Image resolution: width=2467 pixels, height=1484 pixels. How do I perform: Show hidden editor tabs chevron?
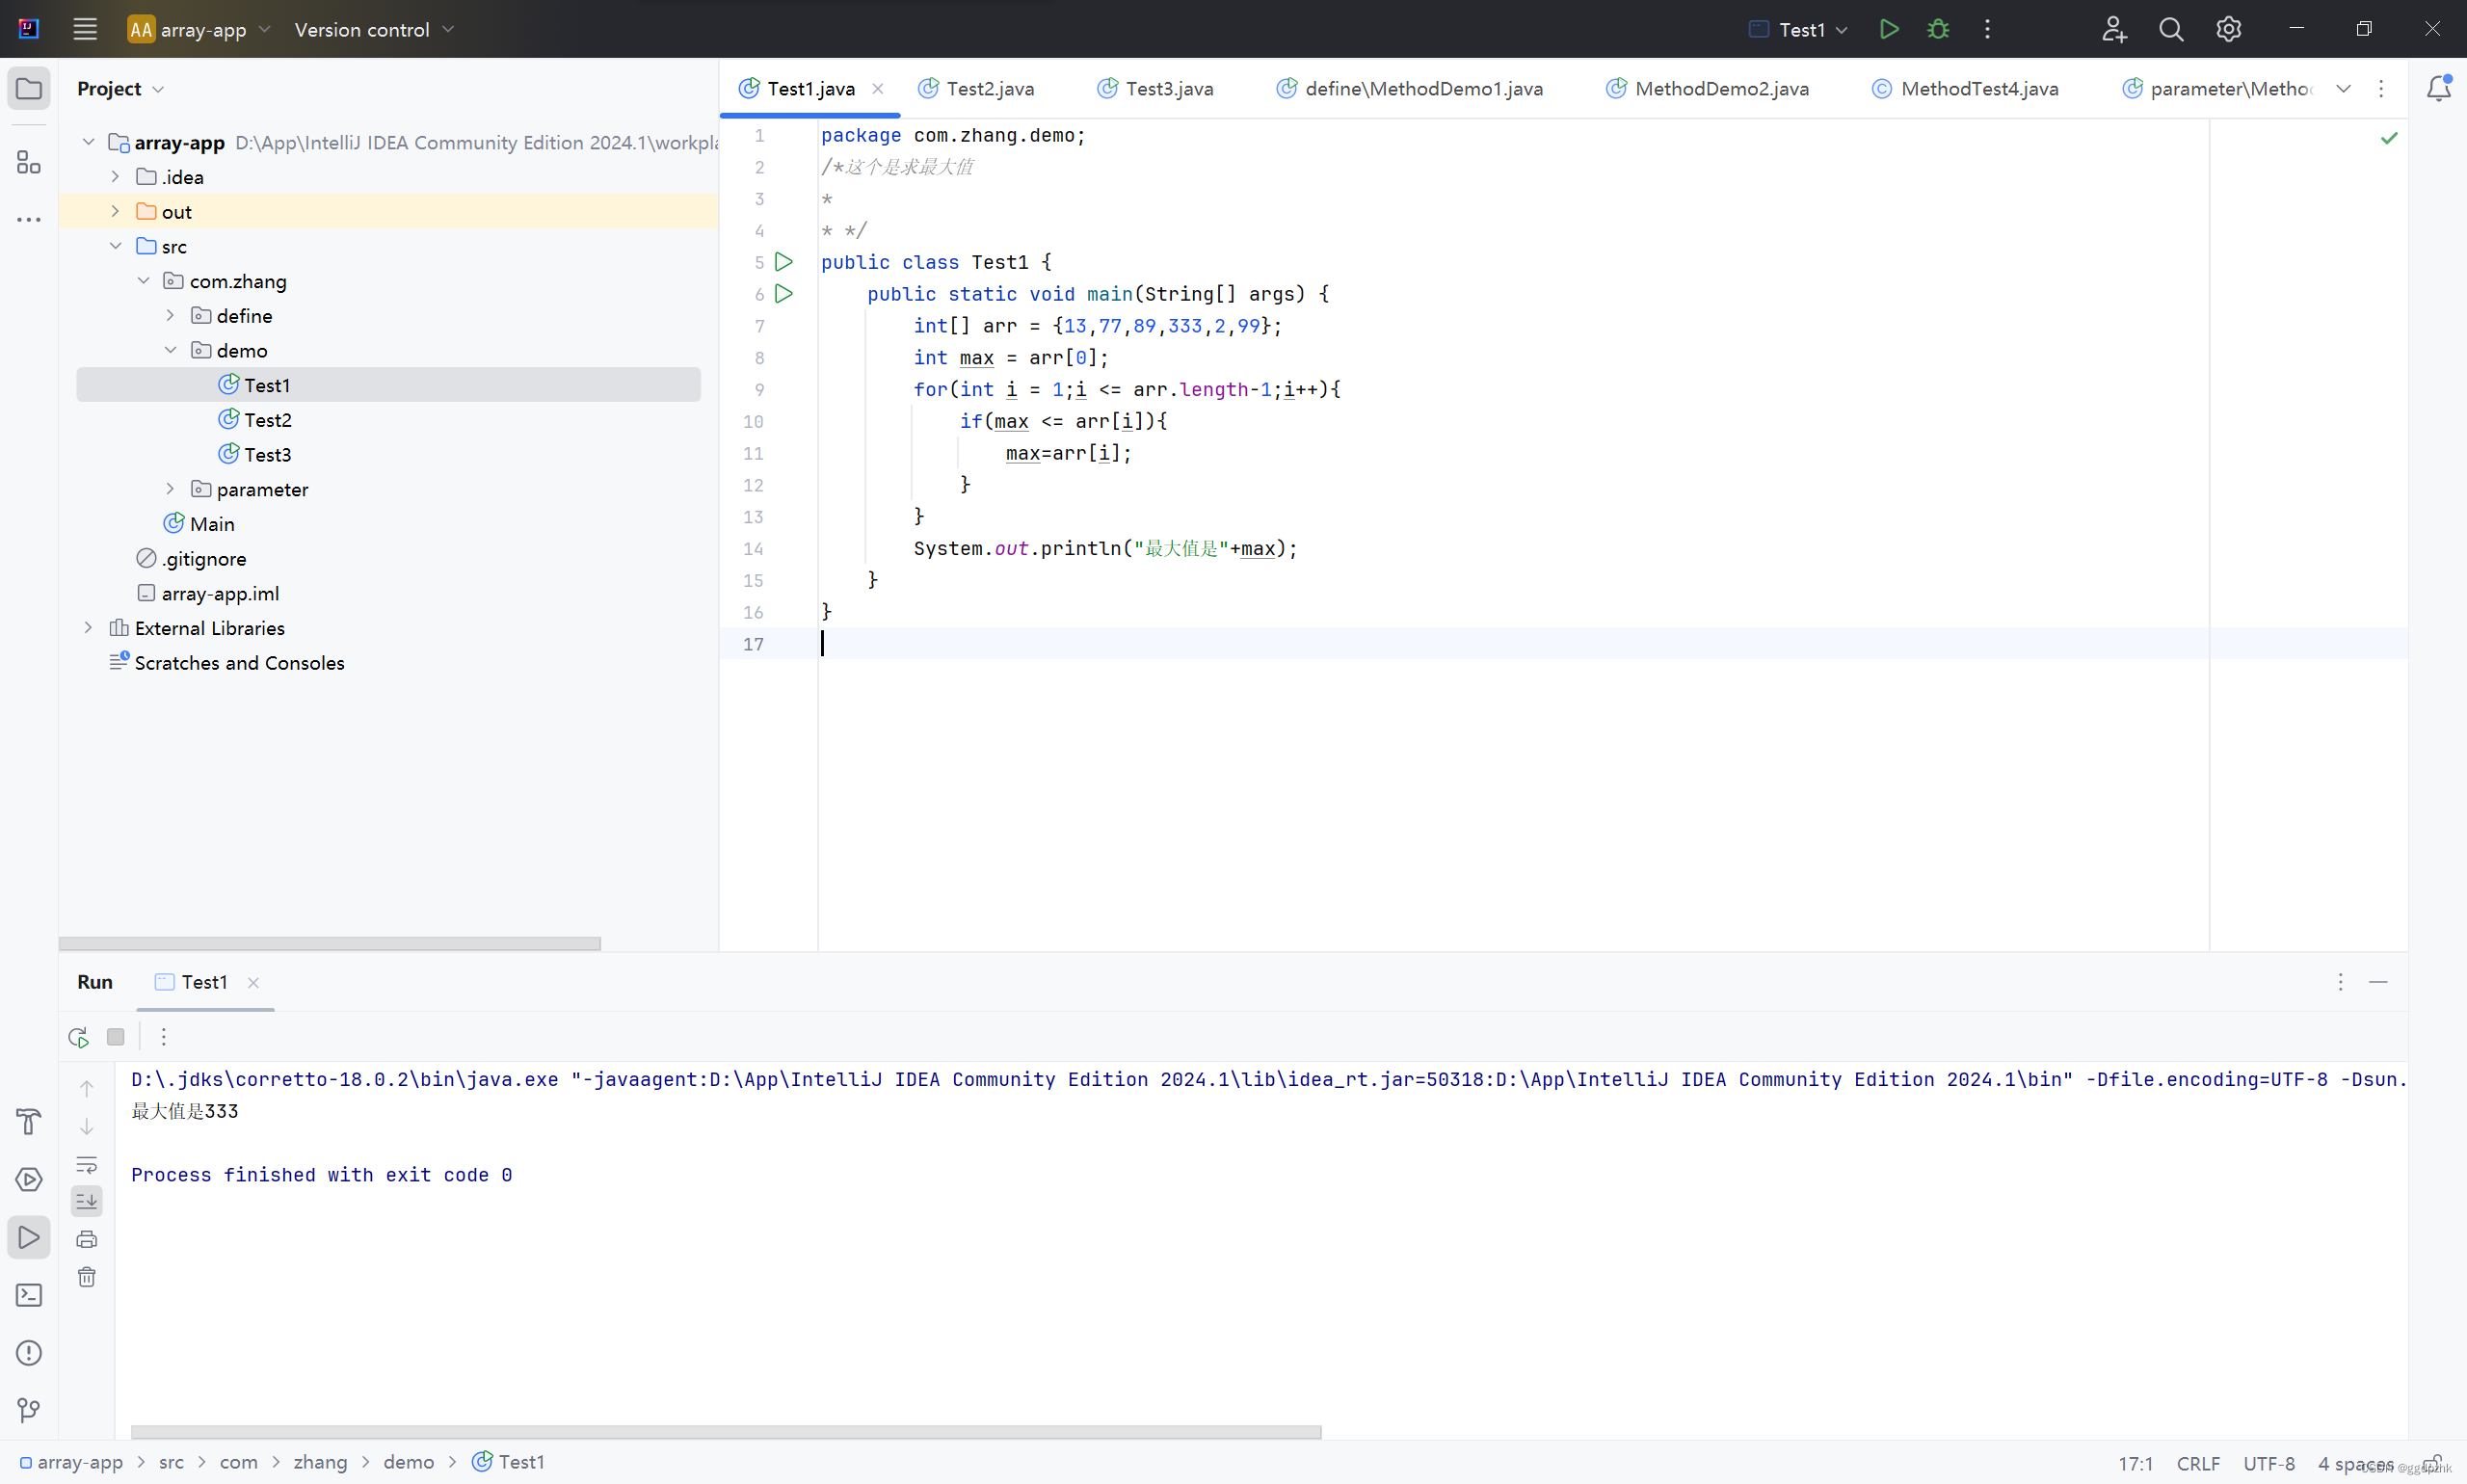tap(2343, 89)
